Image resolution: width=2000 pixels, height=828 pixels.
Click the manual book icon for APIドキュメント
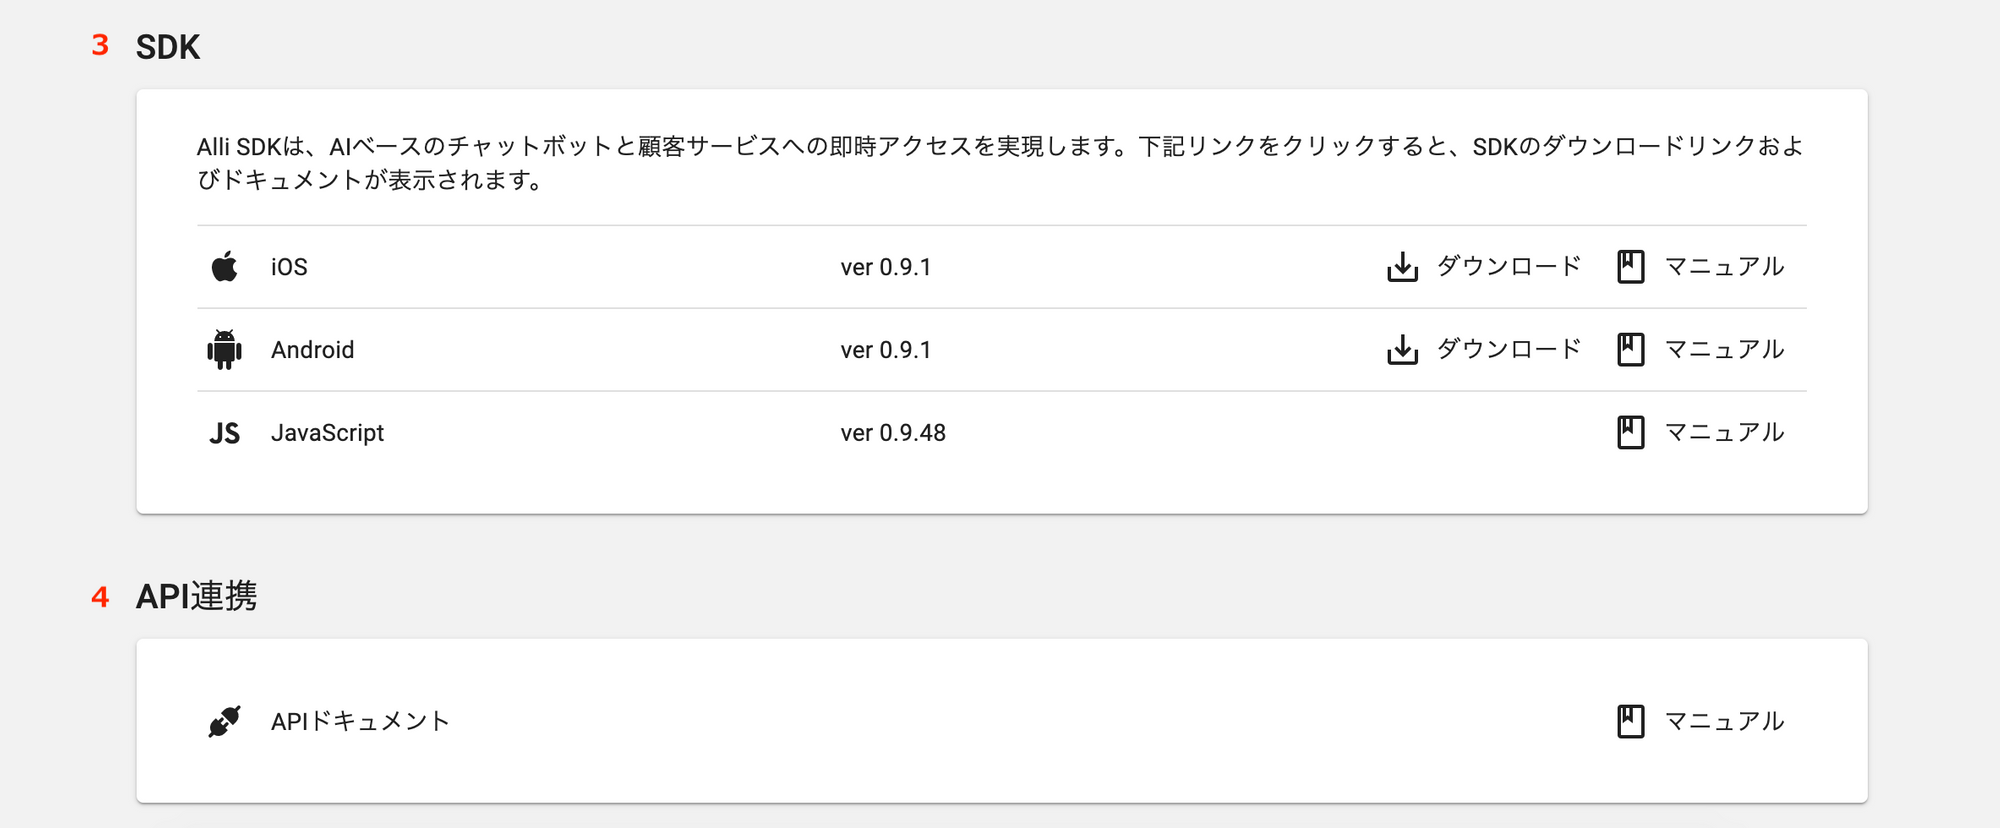tap(1630, 721)
